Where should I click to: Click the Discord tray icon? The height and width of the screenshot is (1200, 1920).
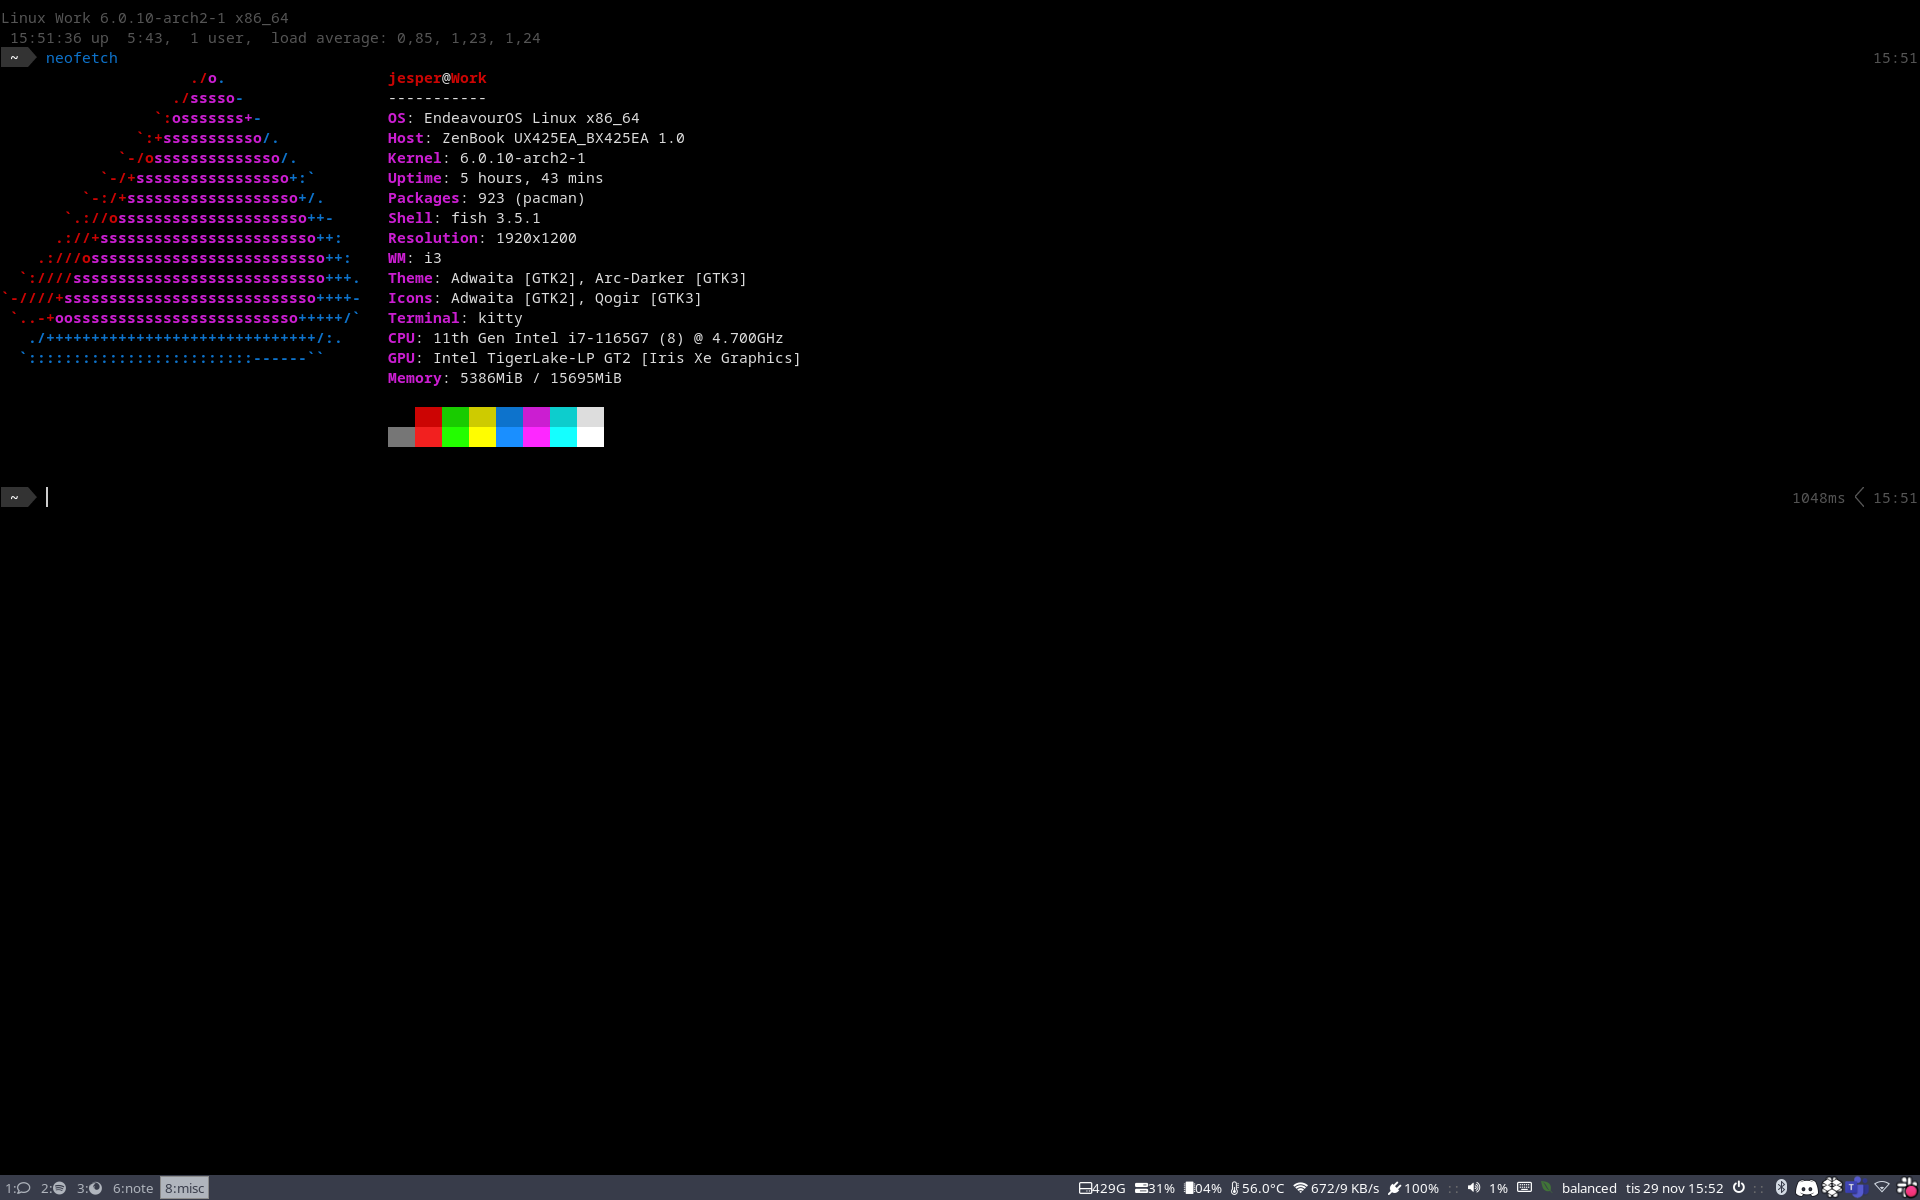(1806, 1188)
